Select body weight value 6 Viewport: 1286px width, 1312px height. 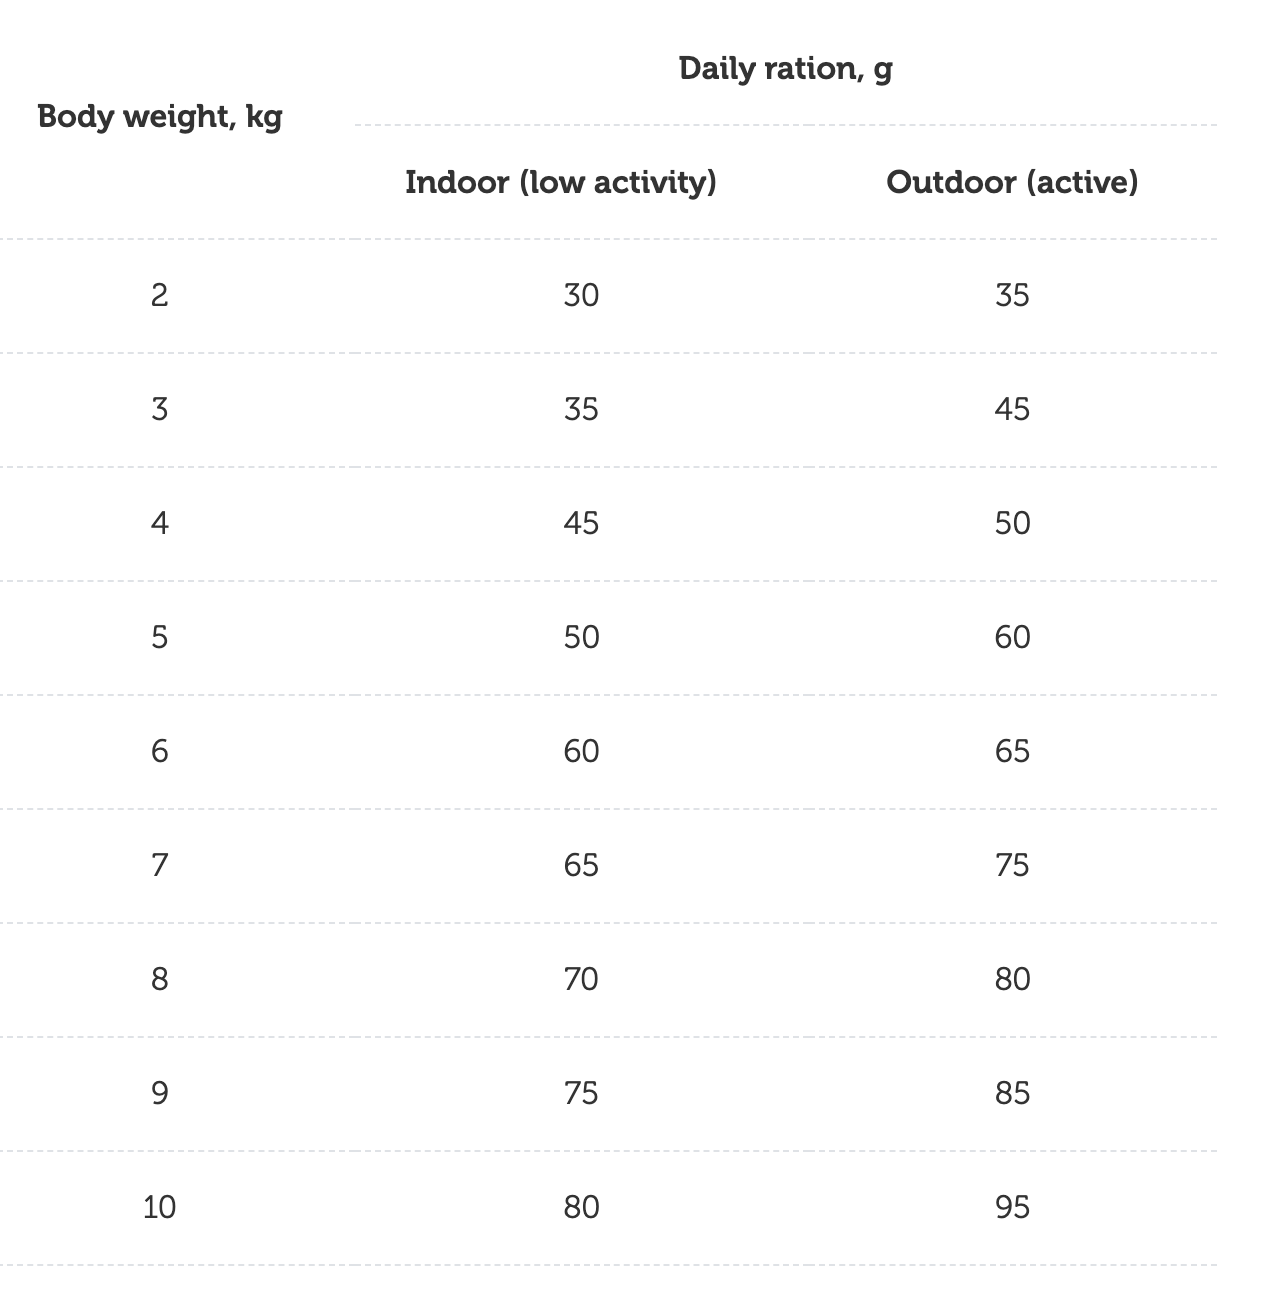(x=160, y=751)
